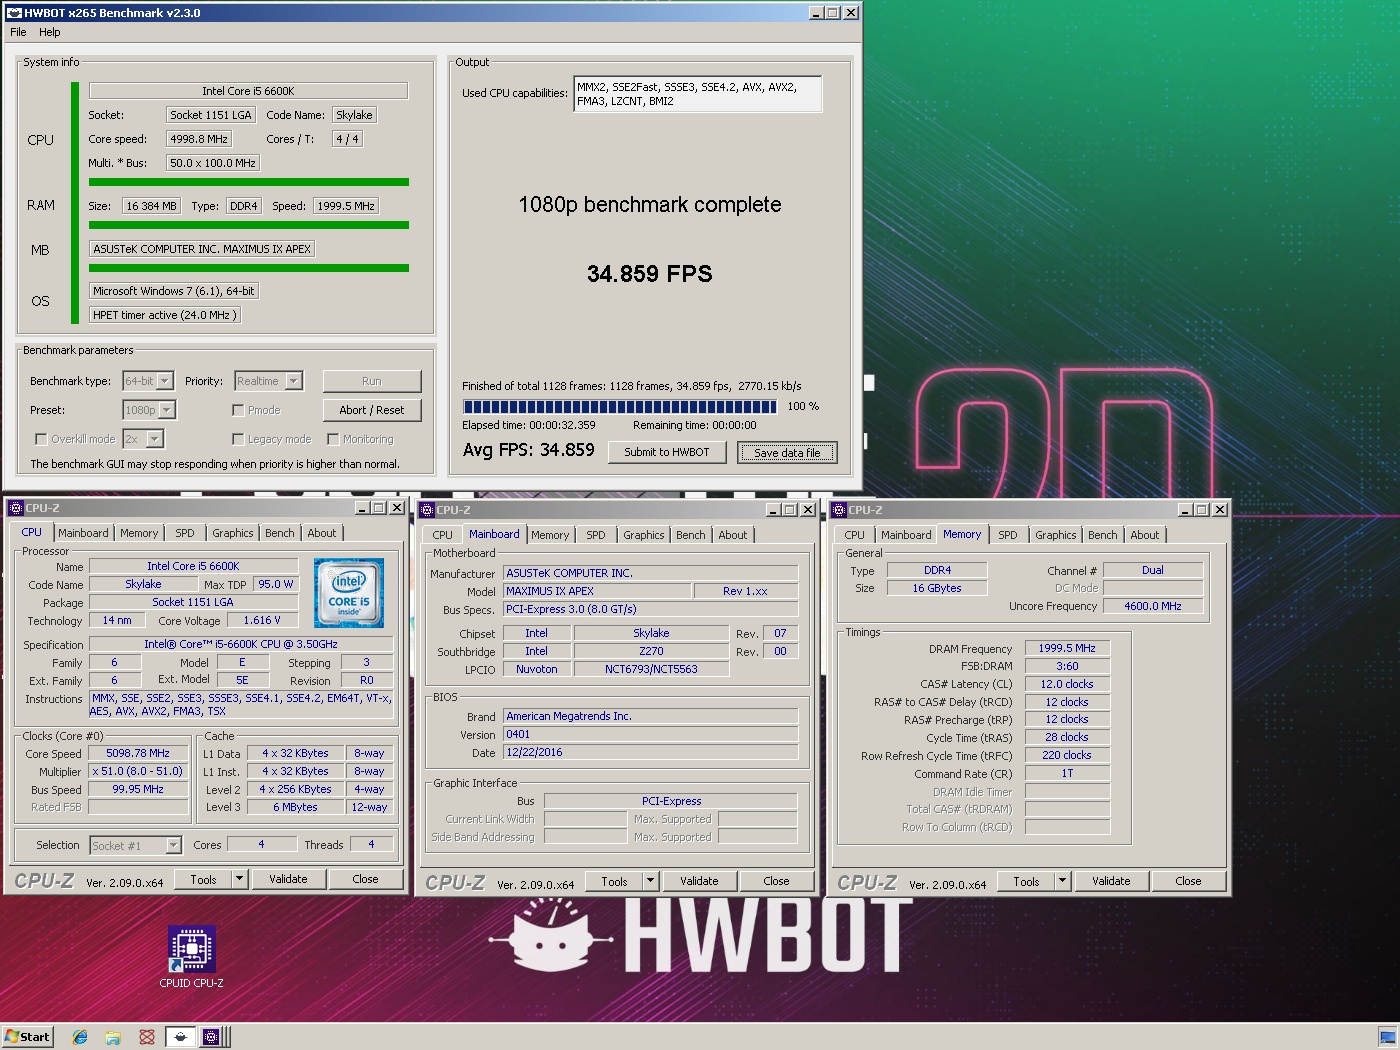This screenshot has height=1050, width=1400.
Task: Toggle the Legacy mode checkbox
Action: click(x=238, y=439)
